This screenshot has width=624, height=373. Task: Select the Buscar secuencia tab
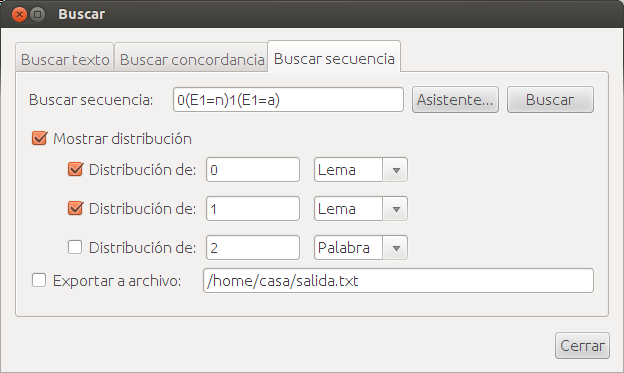point(334,58)
